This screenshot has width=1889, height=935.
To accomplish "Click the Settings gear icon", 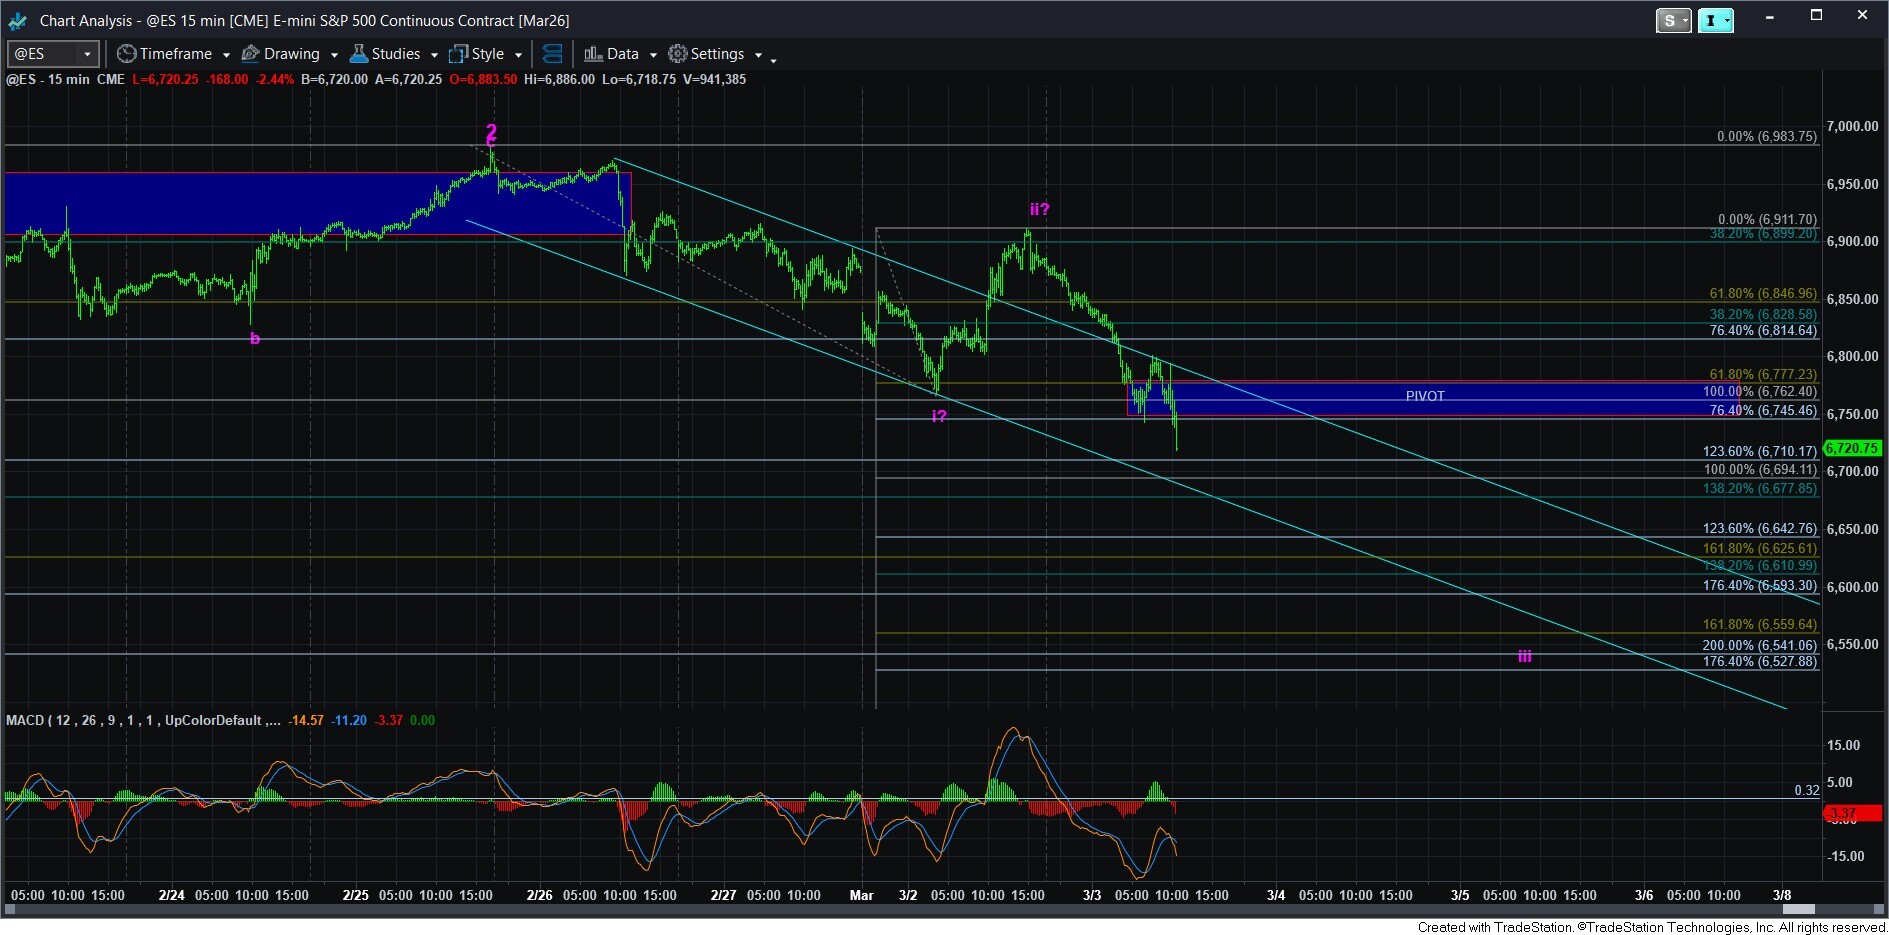I will click(678, 54).
